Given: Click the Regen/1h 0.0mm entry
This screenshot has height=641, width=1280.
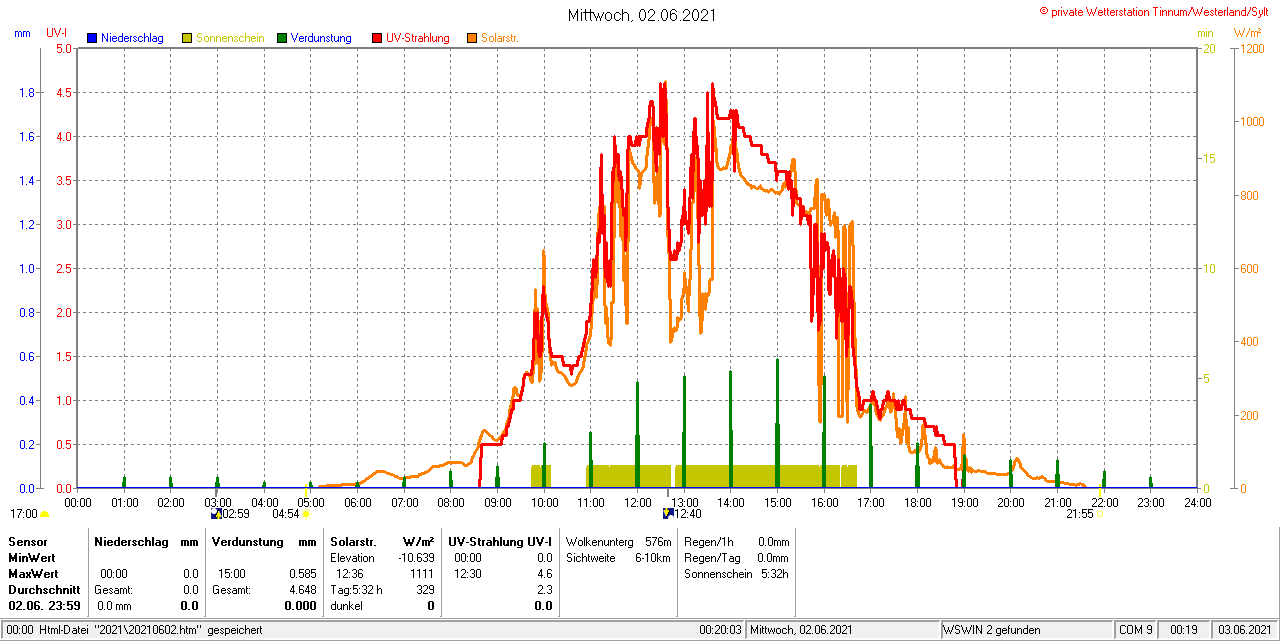Looking at the screenshot, I should coord(737,541).
